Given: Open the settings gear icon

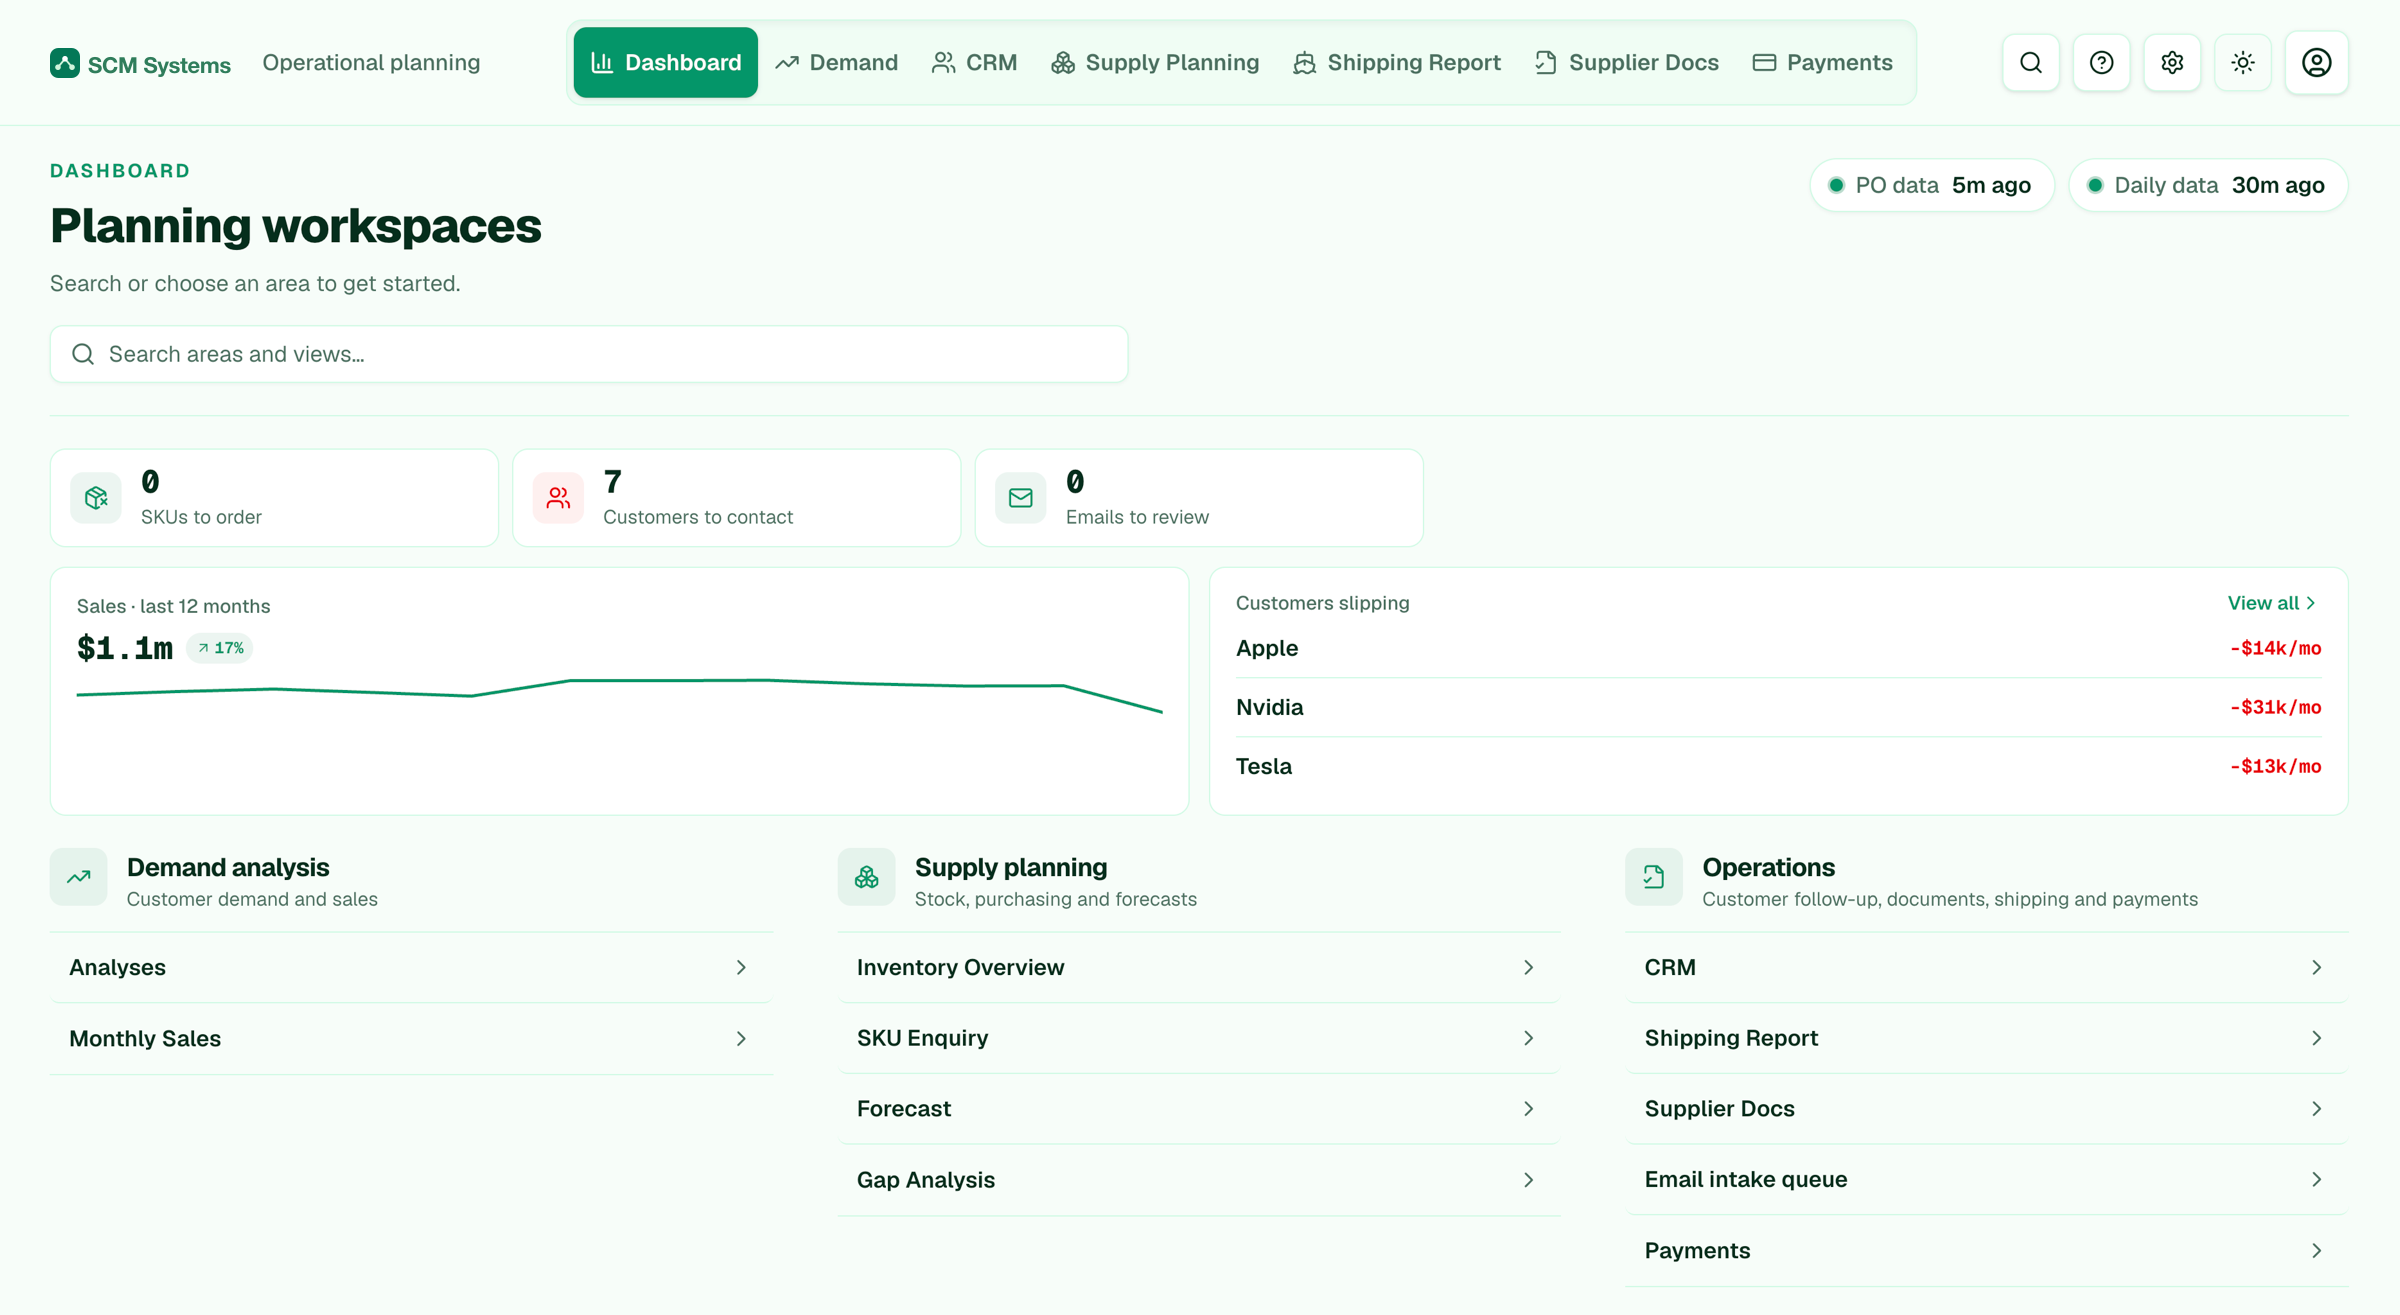Looking at the screenshot, I should coord(2172,63).
